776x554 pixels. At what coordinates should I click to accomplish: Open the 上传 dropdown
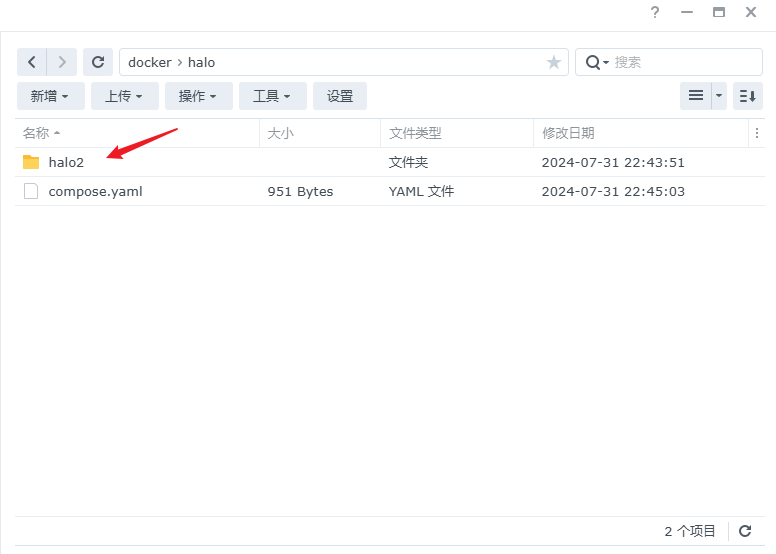click(124, 96)
